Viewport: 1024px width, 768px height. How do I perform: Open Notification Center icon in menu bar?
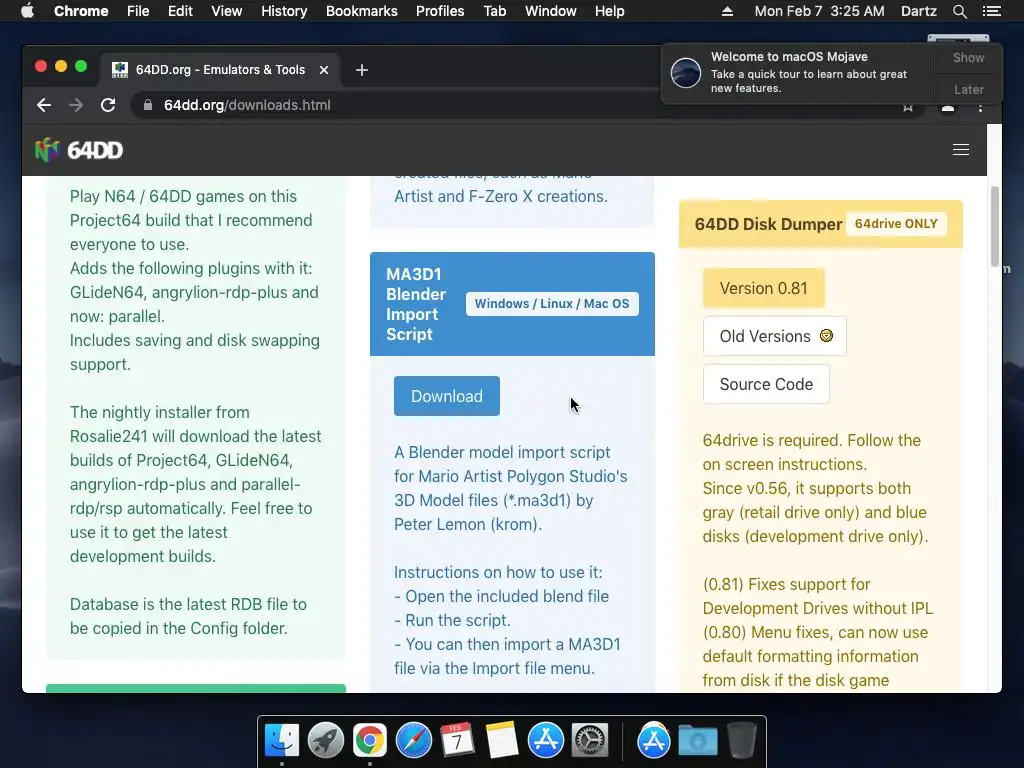(991, 11)
